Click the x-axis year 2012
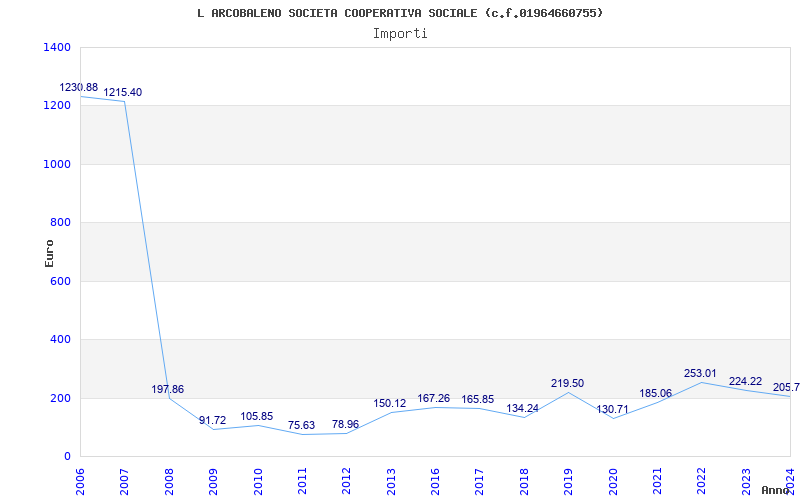Screen dimensions: 800x500 click(346, 481)
